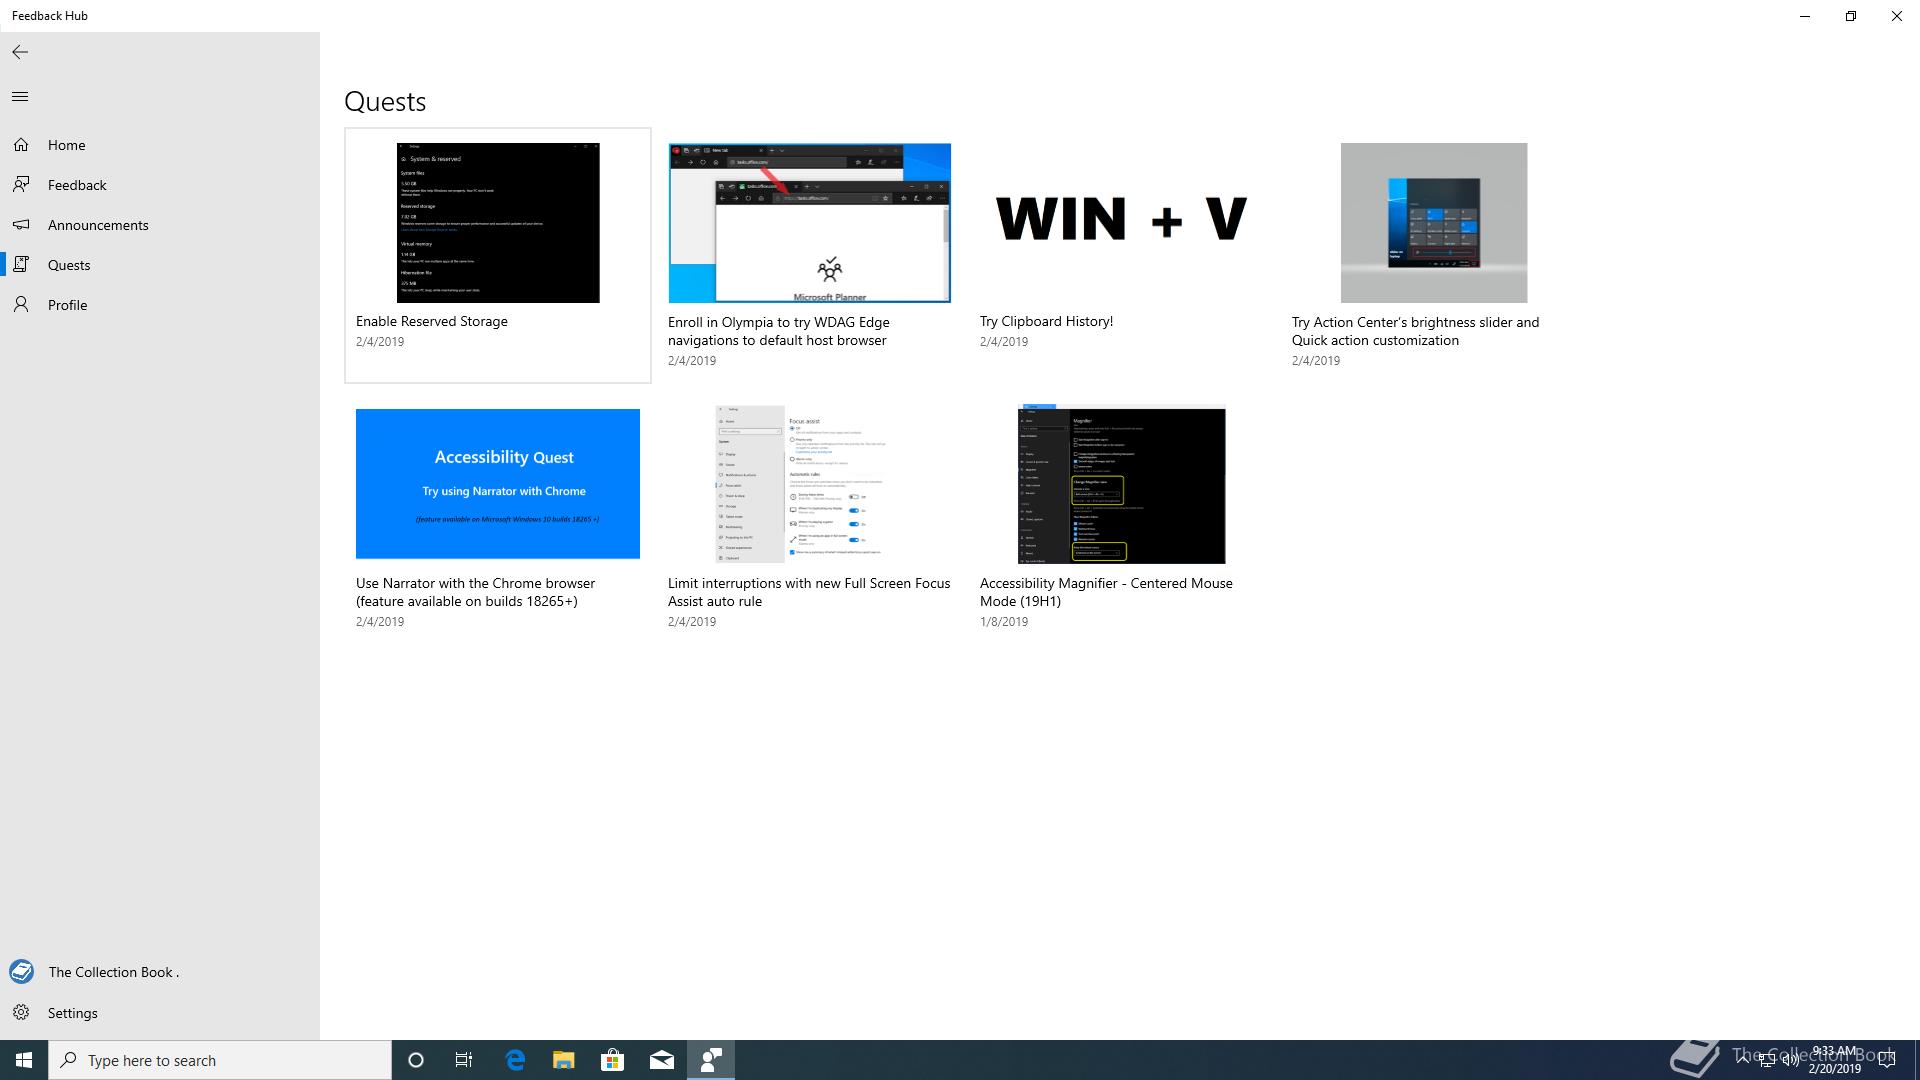Image resolution: width=1920 pixels, height=1080 pixels.
Task: Select Quests in the sidebar
Action: [160, 265]
